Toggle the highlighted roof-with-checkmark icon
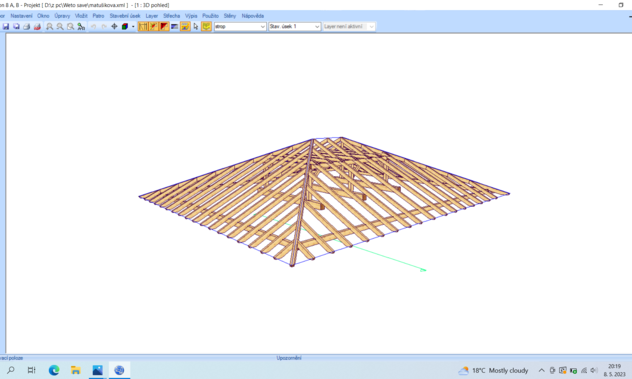 tap(185, 27)
